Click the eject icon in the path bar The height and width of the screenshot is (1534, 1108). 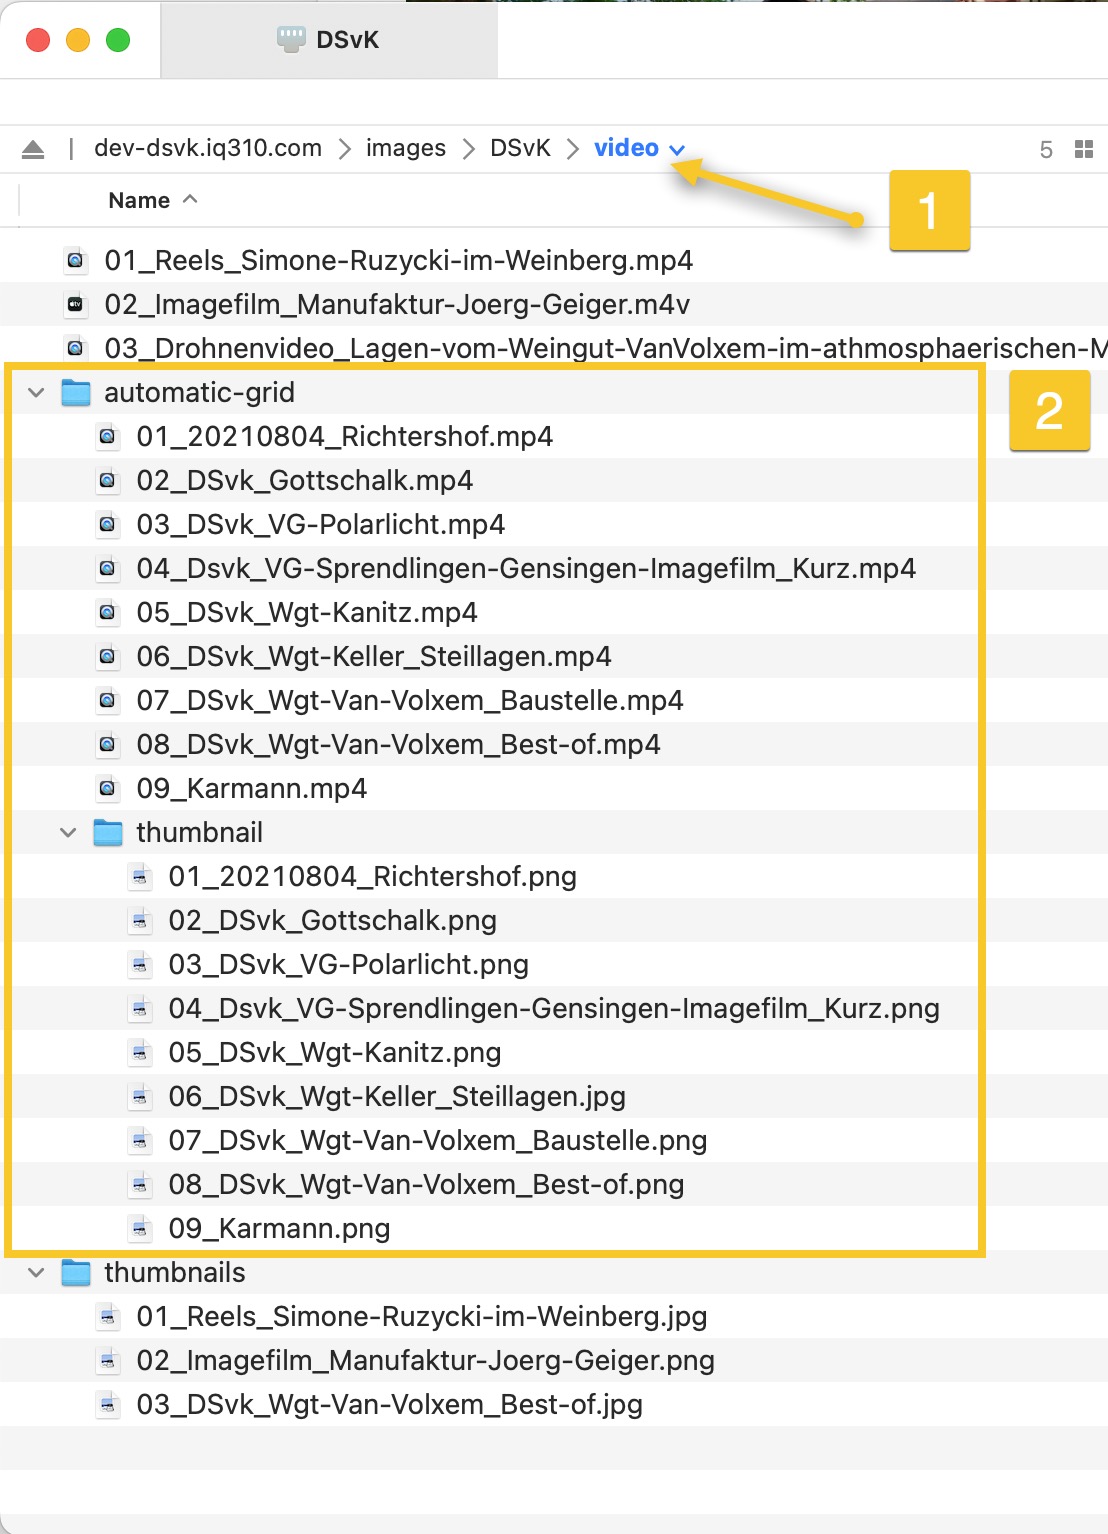pyautogui.click(x=33, y=150)
